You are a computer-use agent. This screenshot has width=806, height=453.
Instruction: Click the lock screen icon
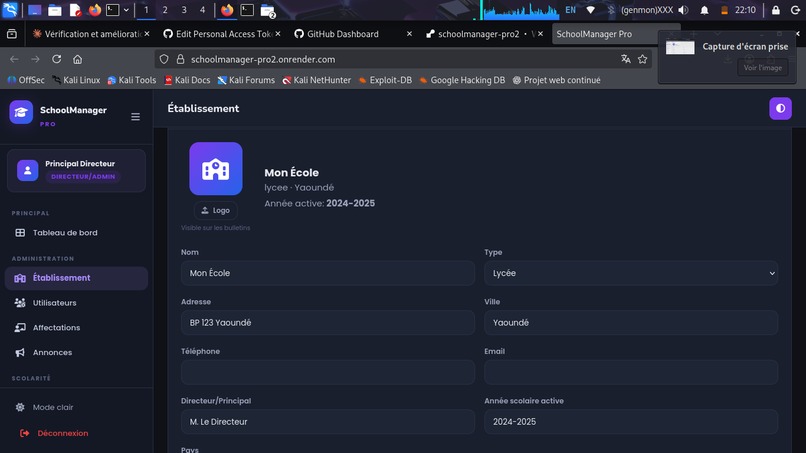click(x=776, y=10)
